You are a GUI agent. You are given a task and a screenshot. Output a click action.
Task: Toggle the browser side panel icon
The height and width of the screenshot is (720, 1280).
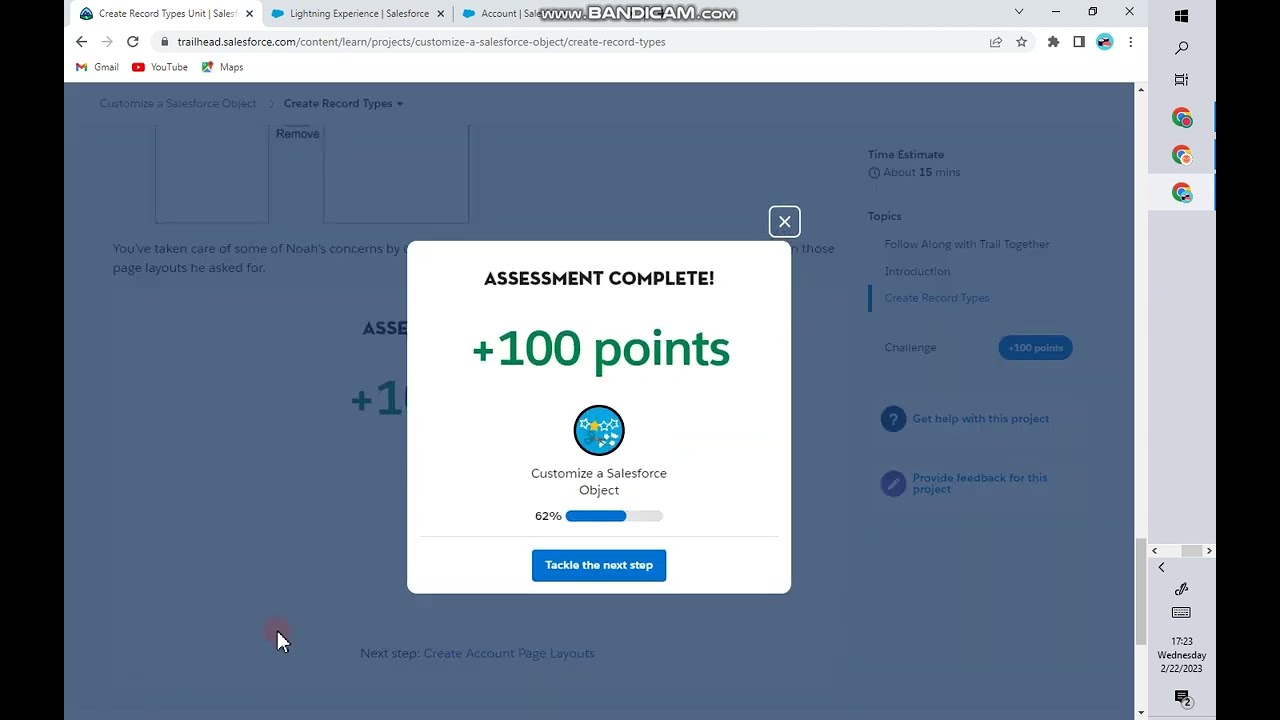point(1079,42)
